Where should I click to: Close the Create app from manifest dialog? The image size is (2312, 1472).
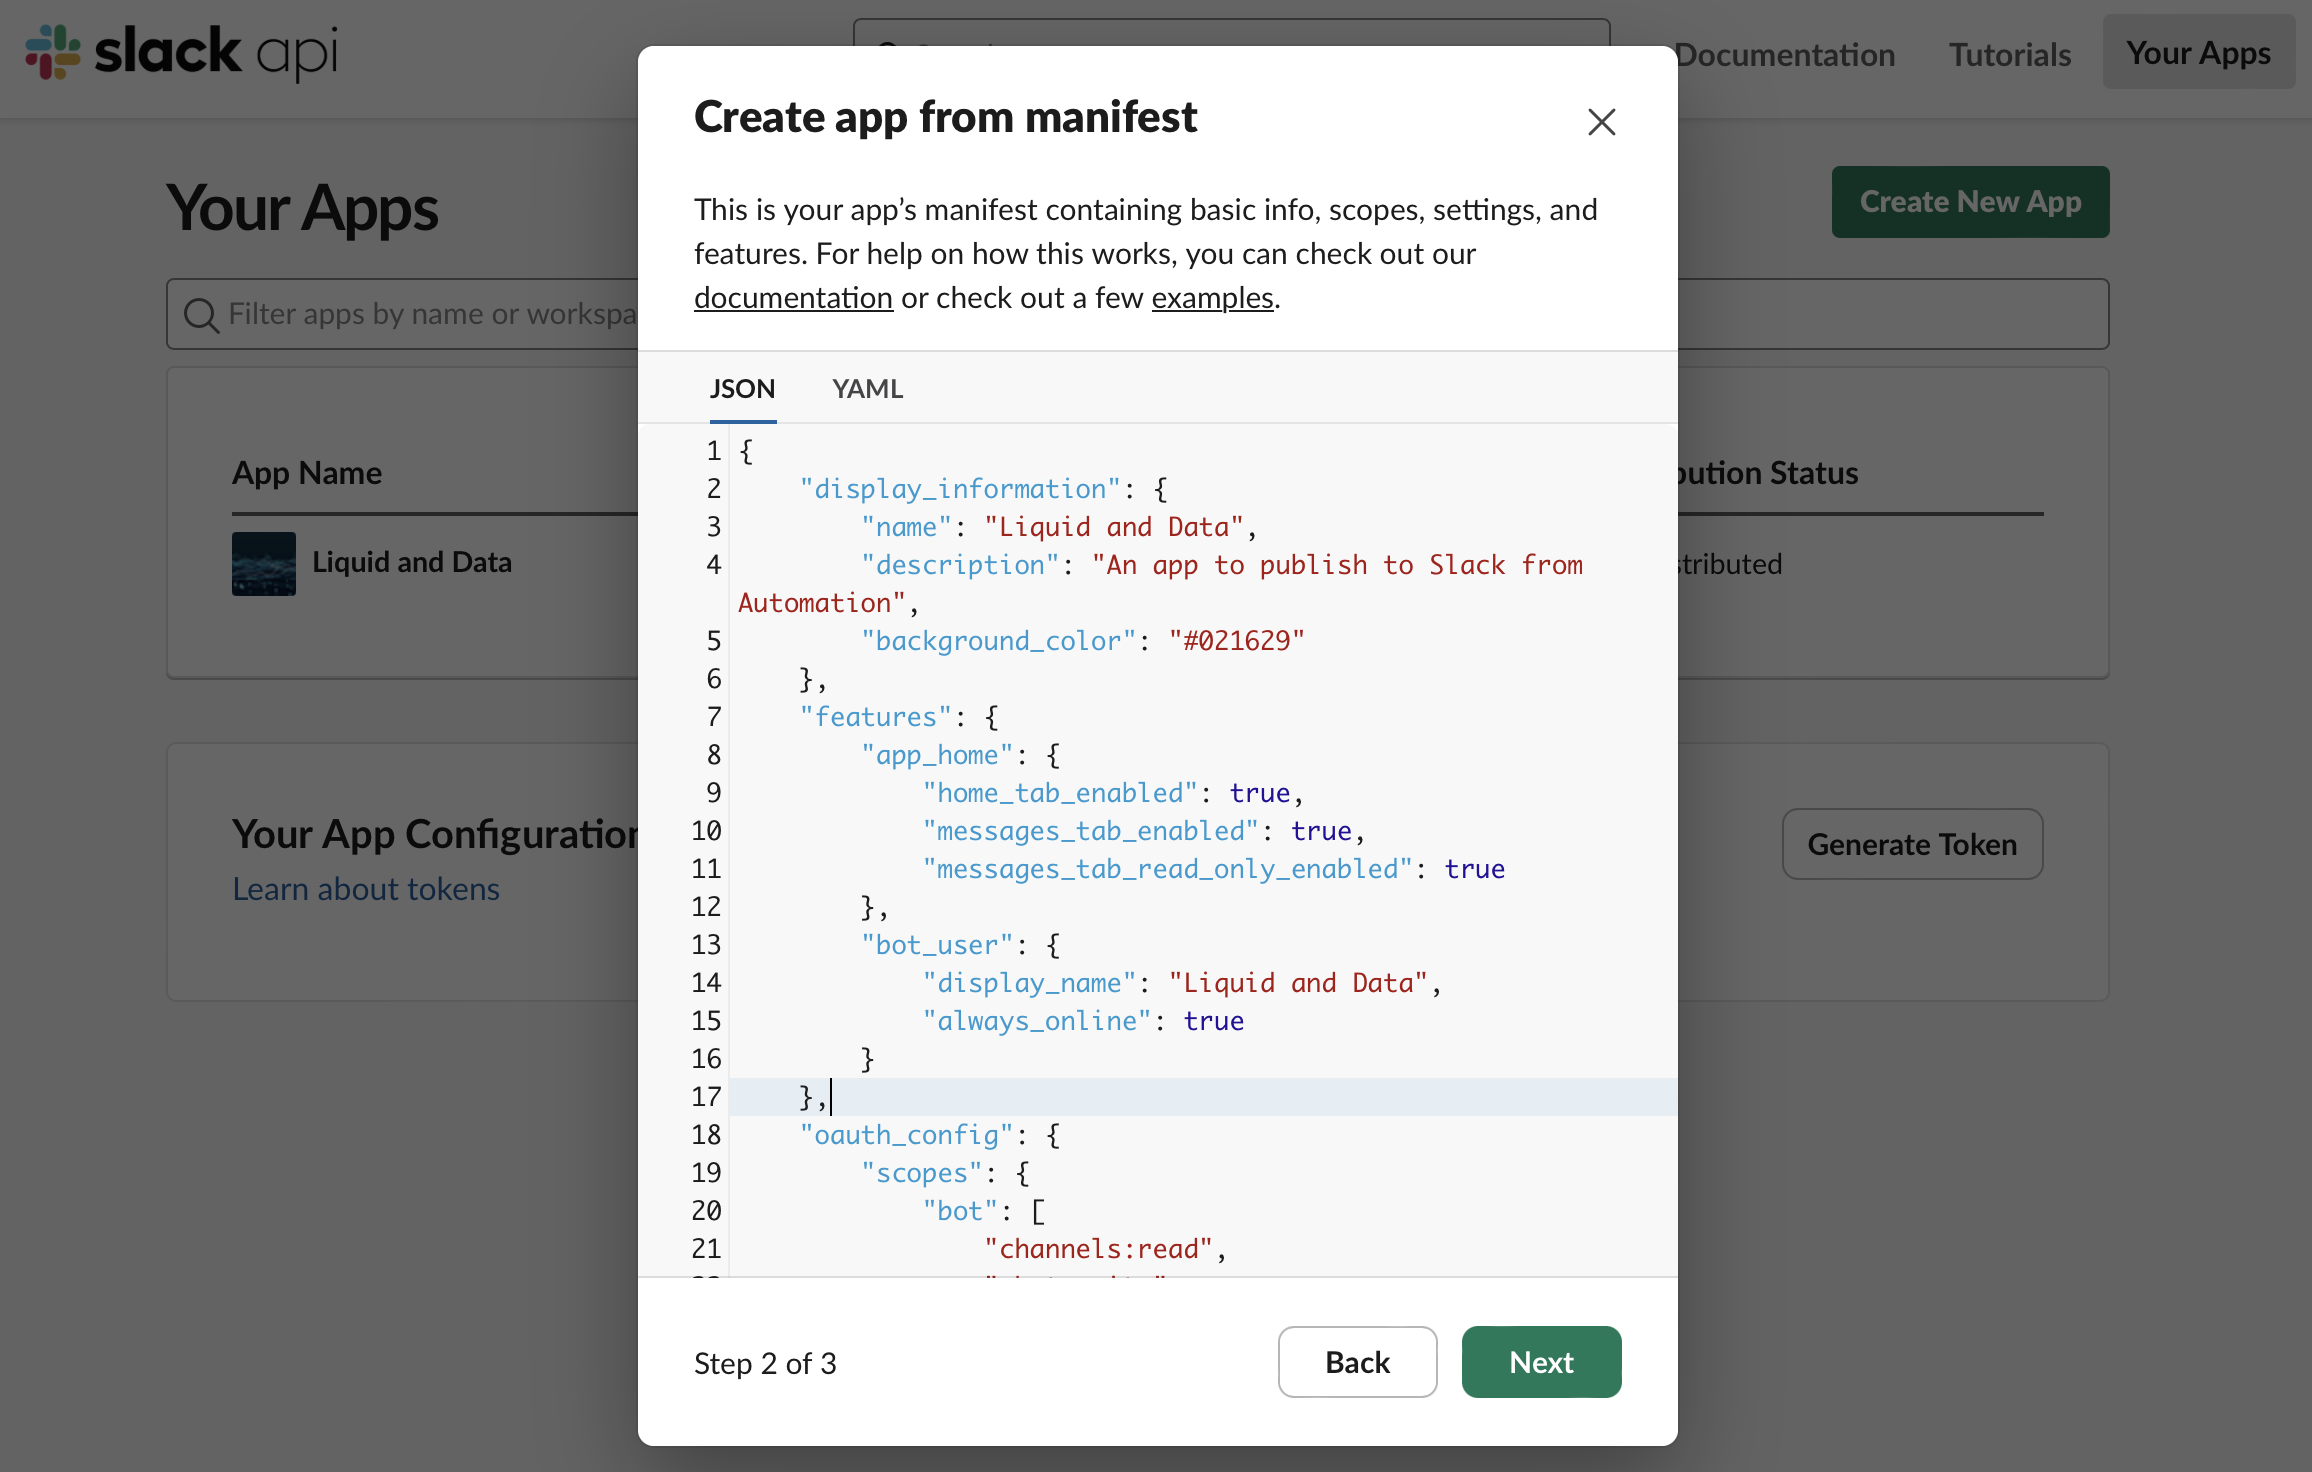pos(1601,122)
